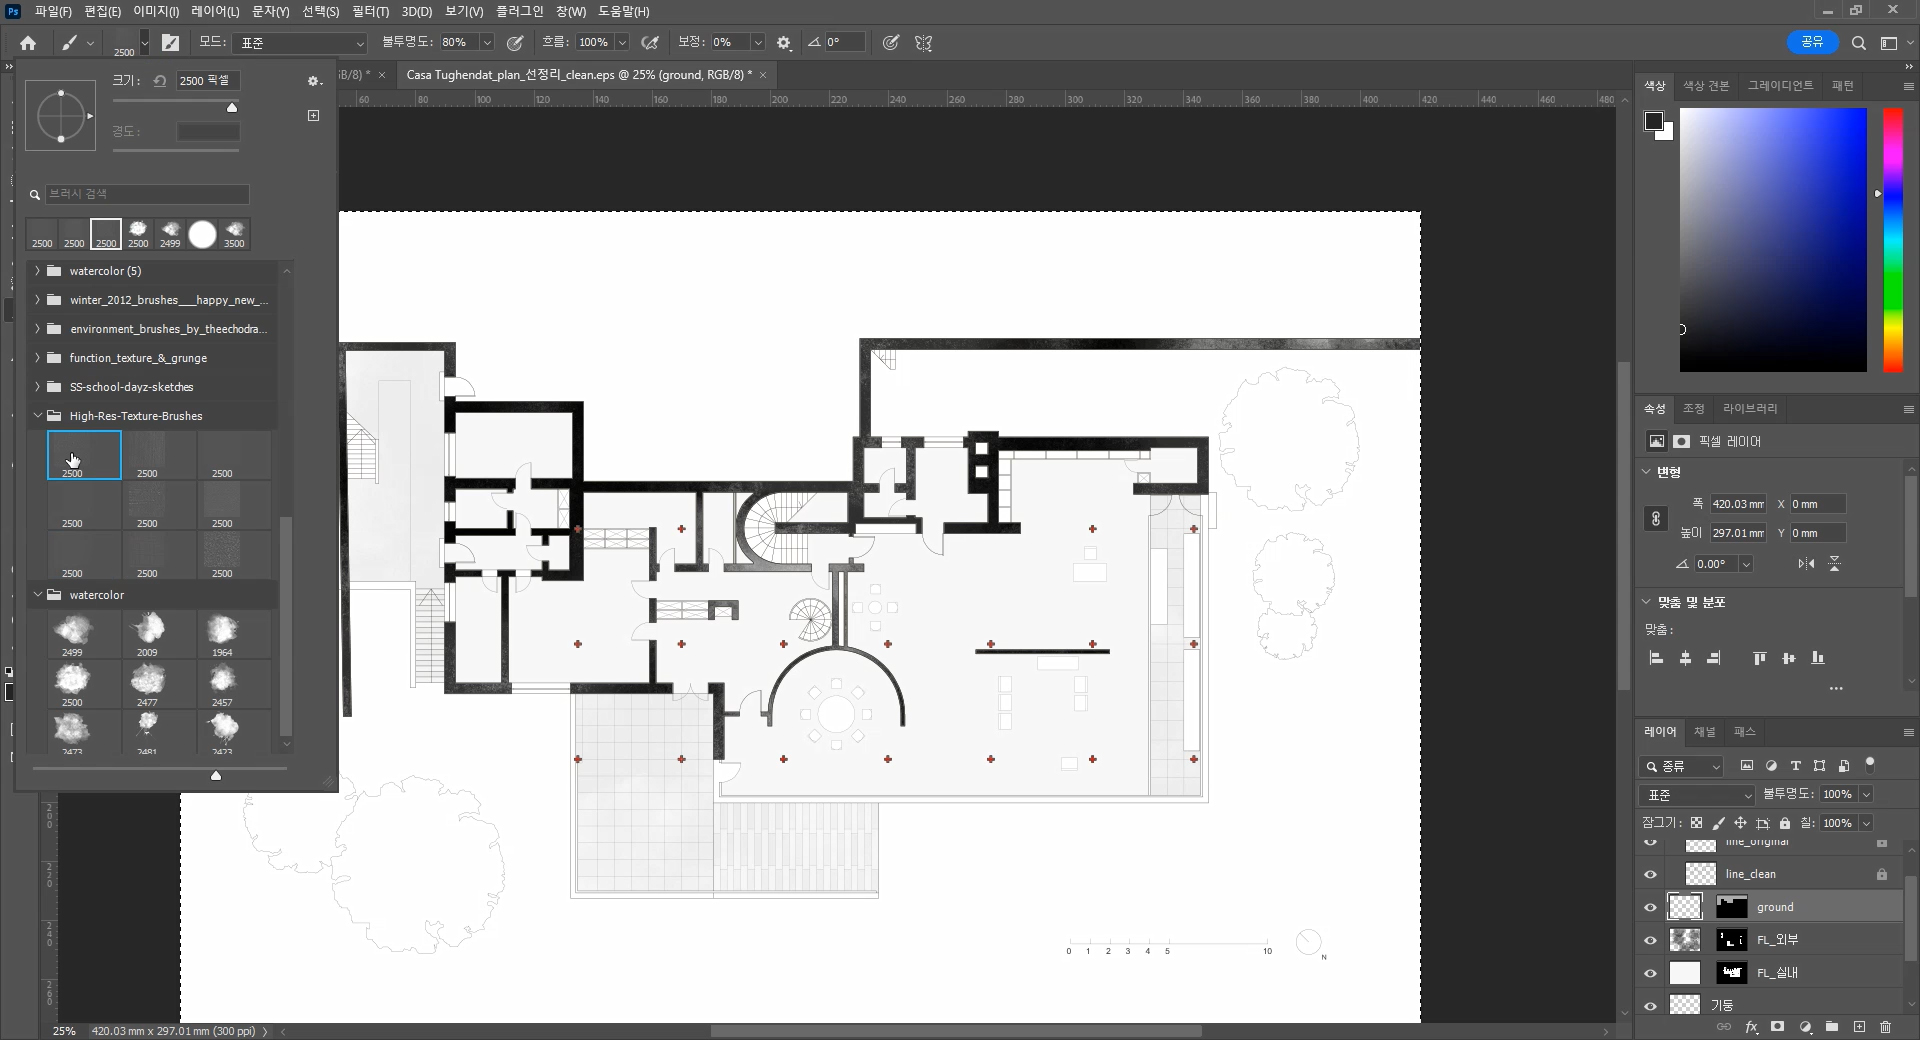Lock all padlock icon in the lock row
Screen dimensions: 1920x1040
coord(1785,823)
